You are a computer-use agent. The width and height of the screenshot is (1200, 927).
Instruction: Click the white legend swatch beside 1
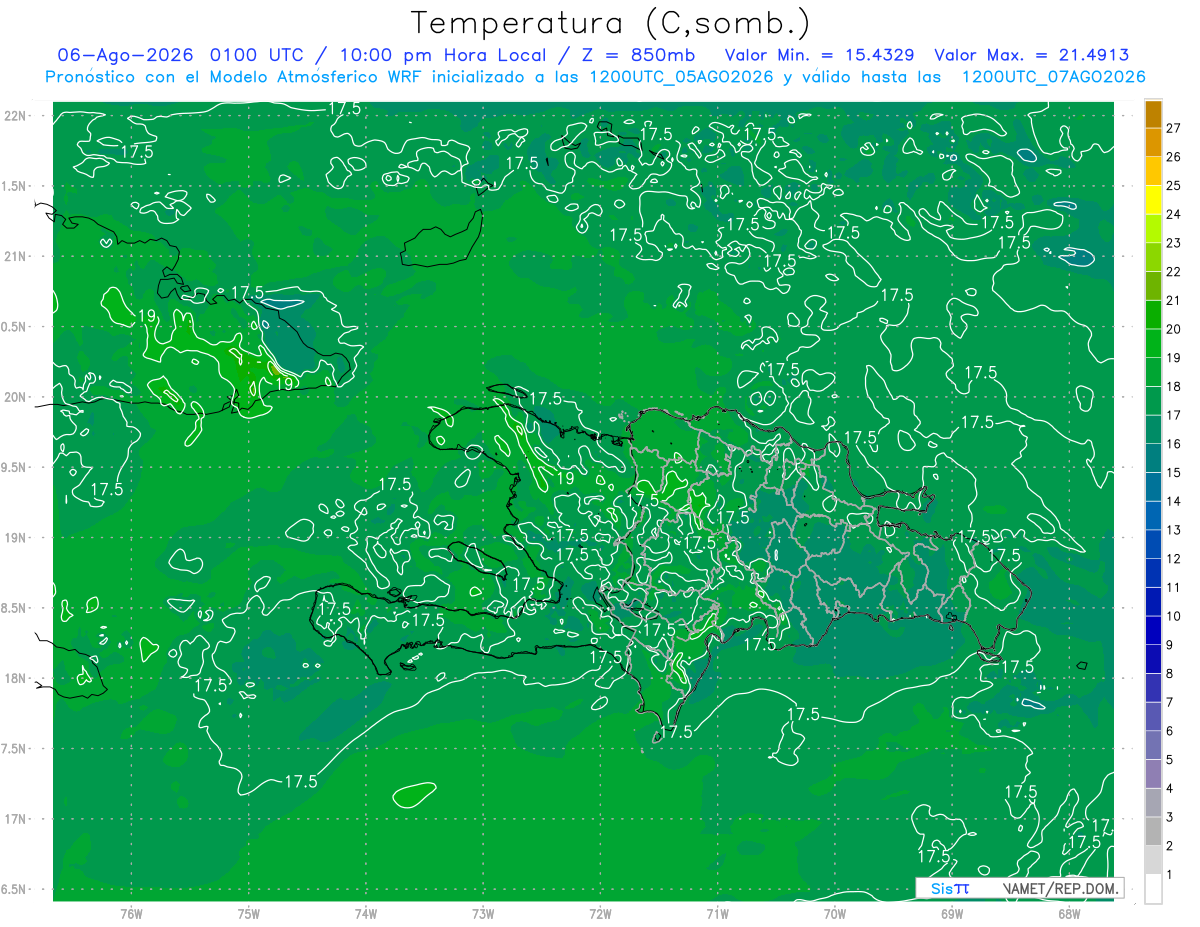click(x=1153, y=888)
